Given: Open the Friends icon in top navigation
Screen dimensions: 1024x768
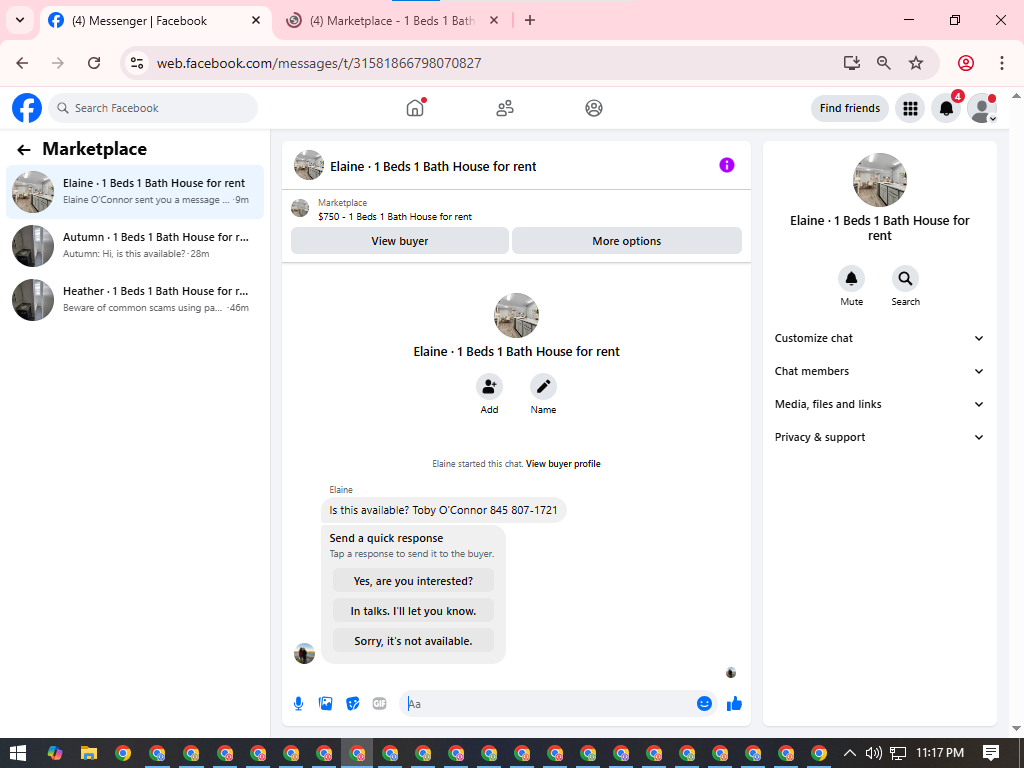Looking at the screenshot, I should point(505,108).
